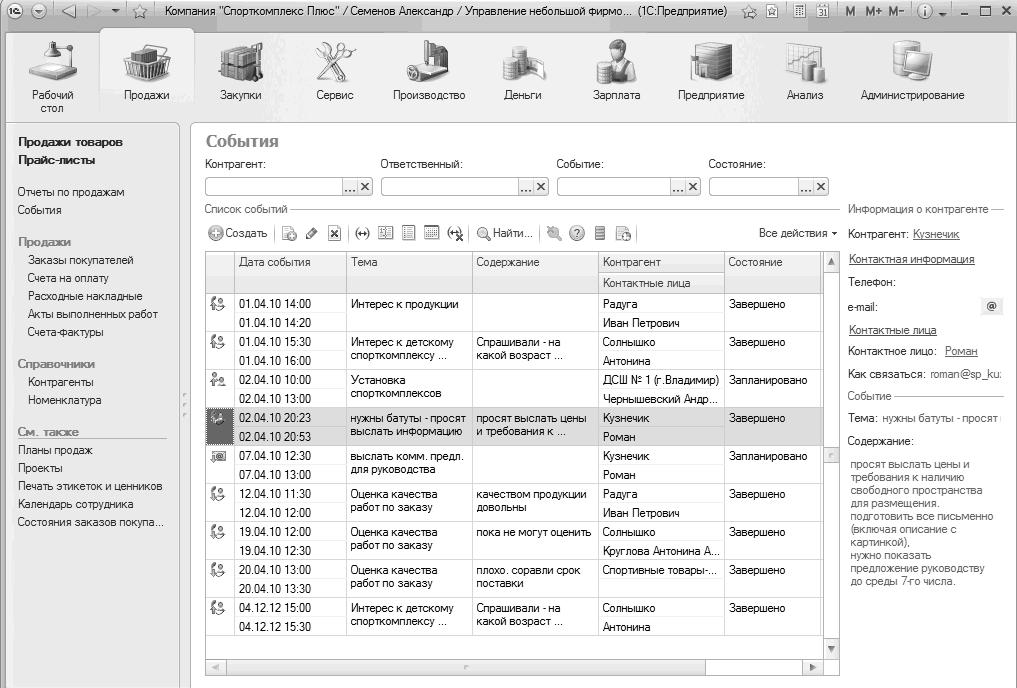Open the calendar icon in title bar
Screen dimensions: 1017x688
point(822,12)
